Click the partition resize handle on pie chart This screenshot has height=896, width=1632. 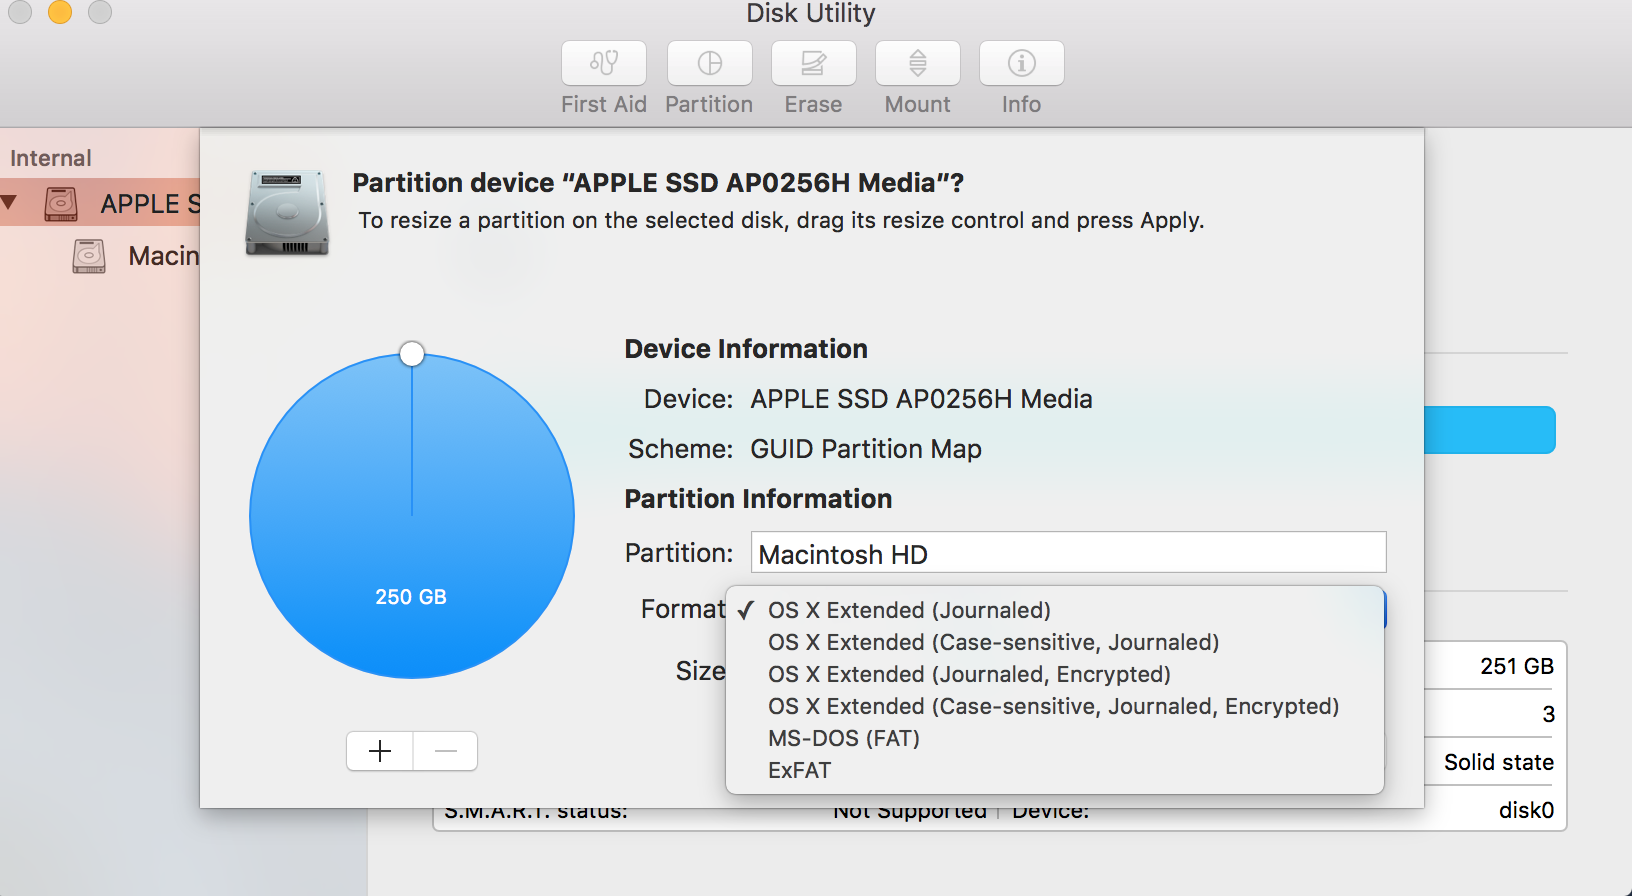click(x=412, y=354)
